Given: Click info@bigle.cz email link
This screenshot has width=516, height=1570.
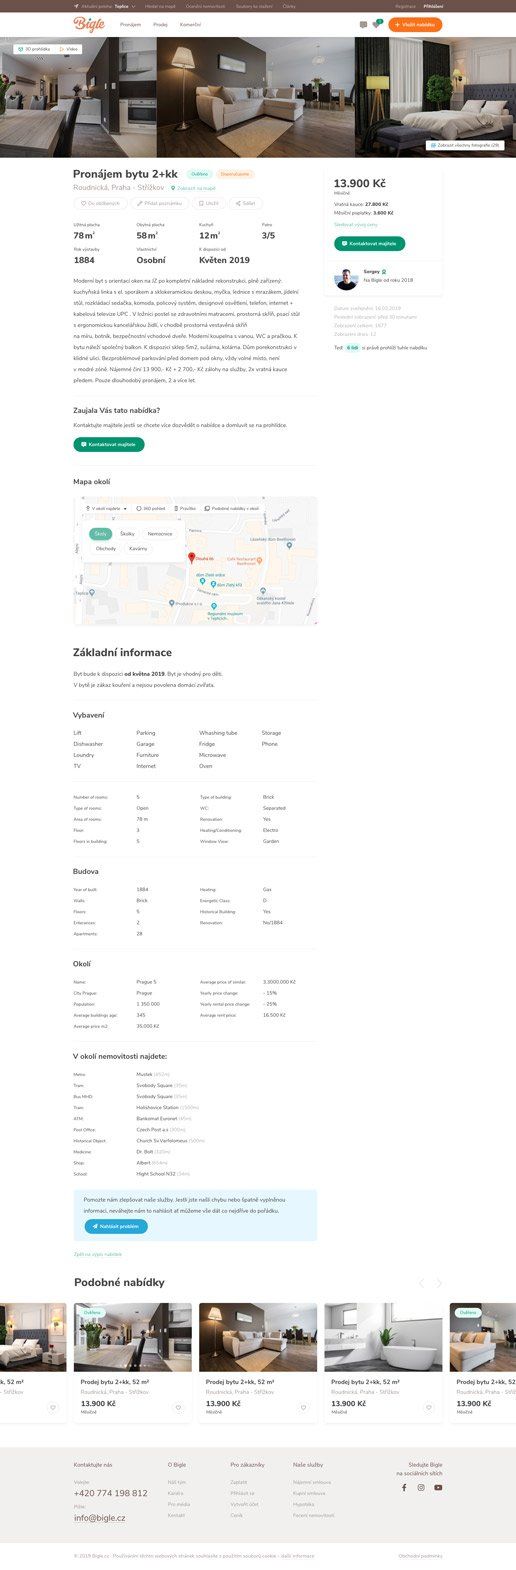Looking at the screenshot, I should pos(99,1518).
